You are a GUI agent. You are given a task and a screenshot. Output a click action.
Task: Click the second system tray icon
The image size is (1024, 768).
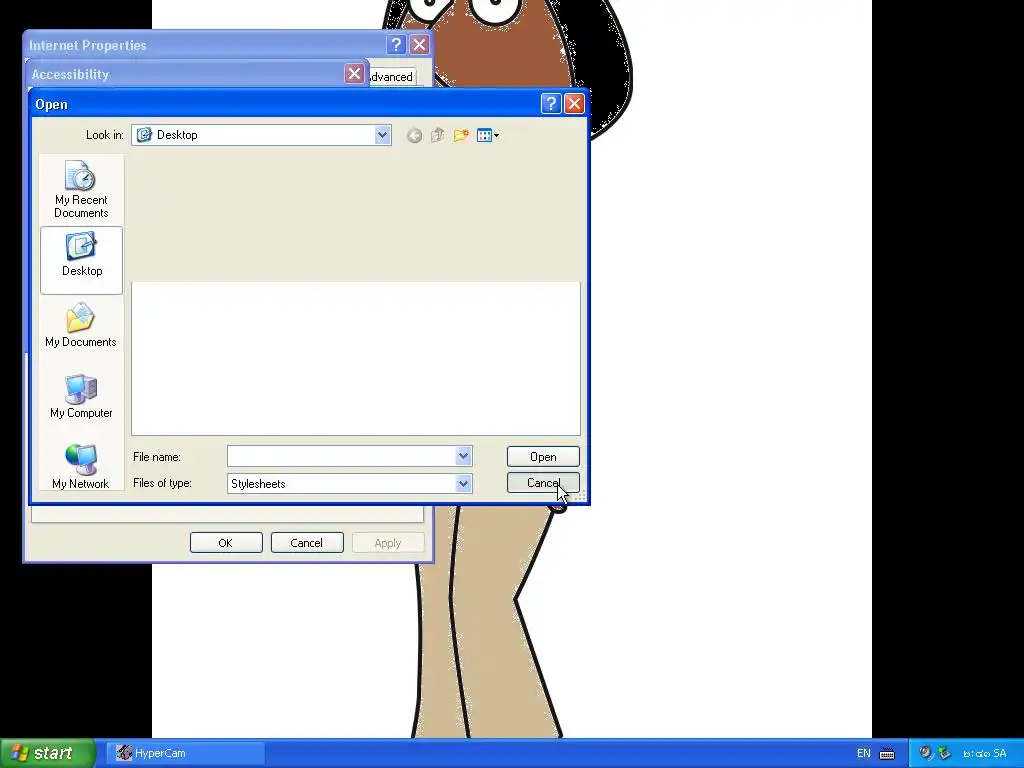click(944, 753)
